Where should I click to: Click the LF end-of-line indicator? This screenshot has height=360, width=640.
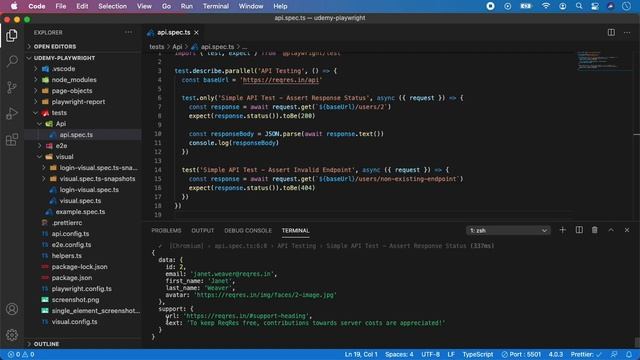(x=451, y=354)
